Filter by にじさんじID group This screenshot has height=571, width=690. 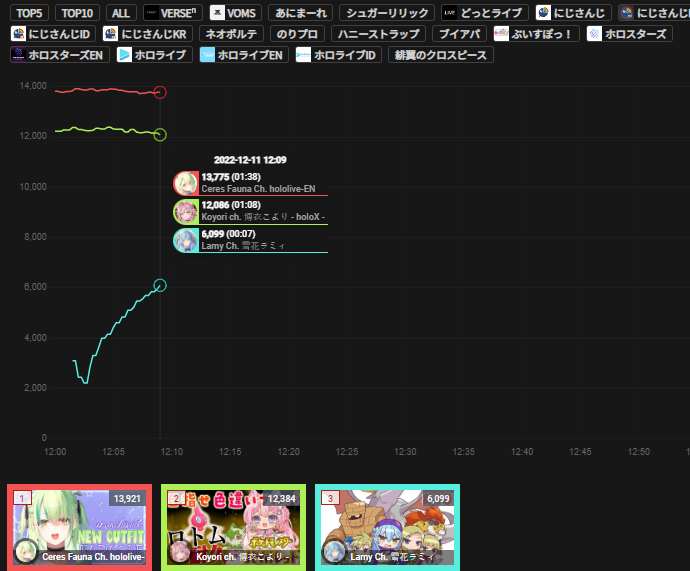pyautogui.click(x=53, y=34)
